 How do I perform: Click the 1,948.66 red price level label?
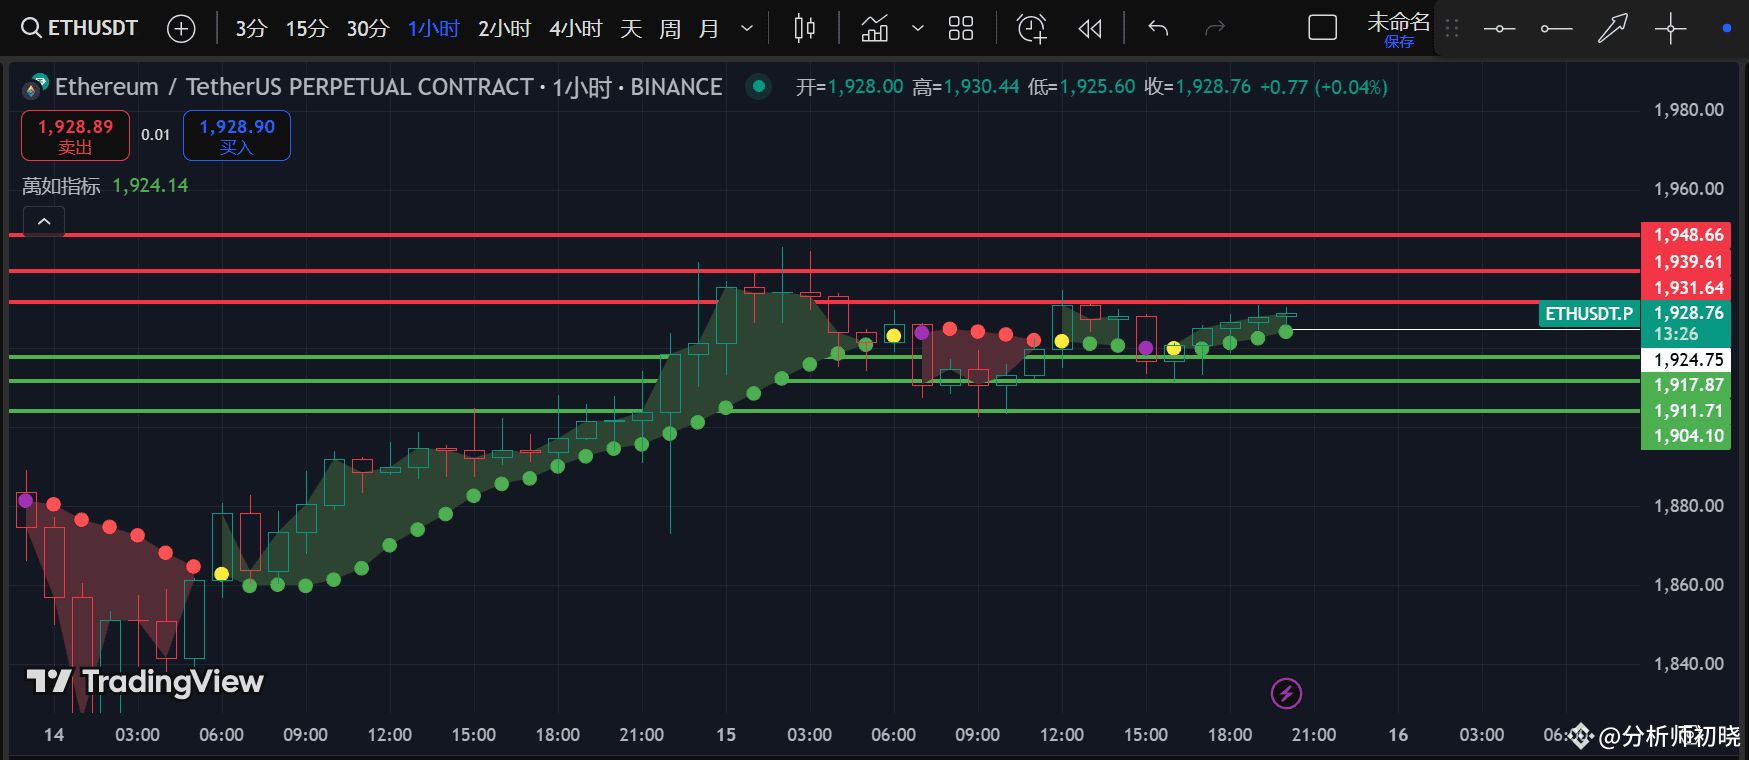pos(1687,235)
